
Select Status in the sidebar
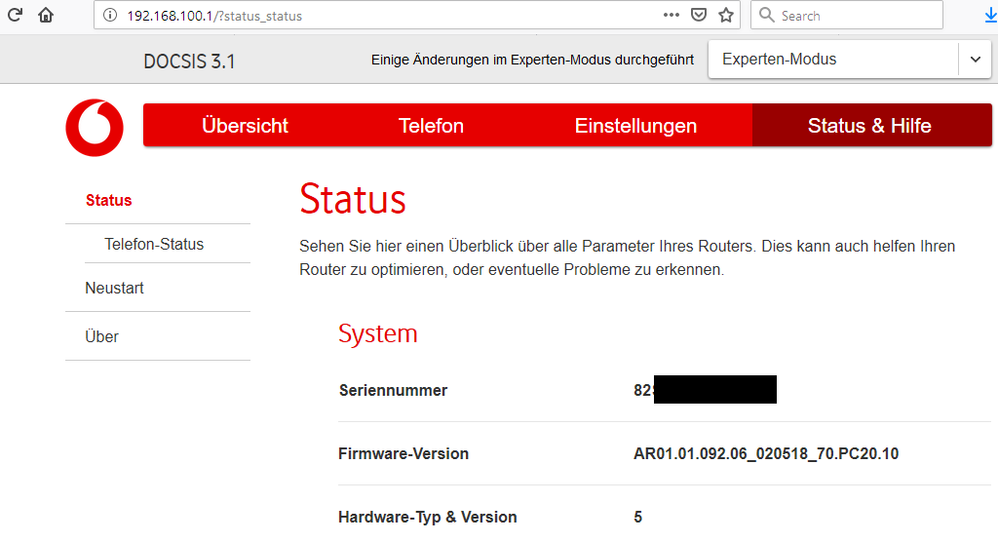(x=109, y=200)
